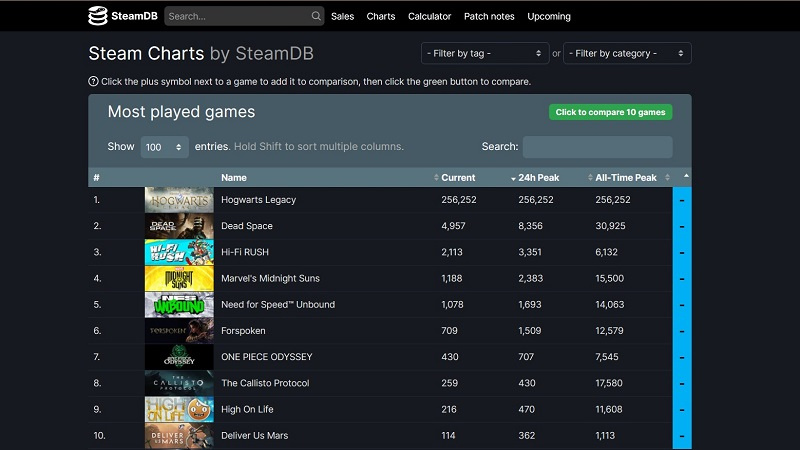The height and width of the screenshot is (450, 800).
Task: Remove Forspoken from comparison
Action: click(682, 331)
